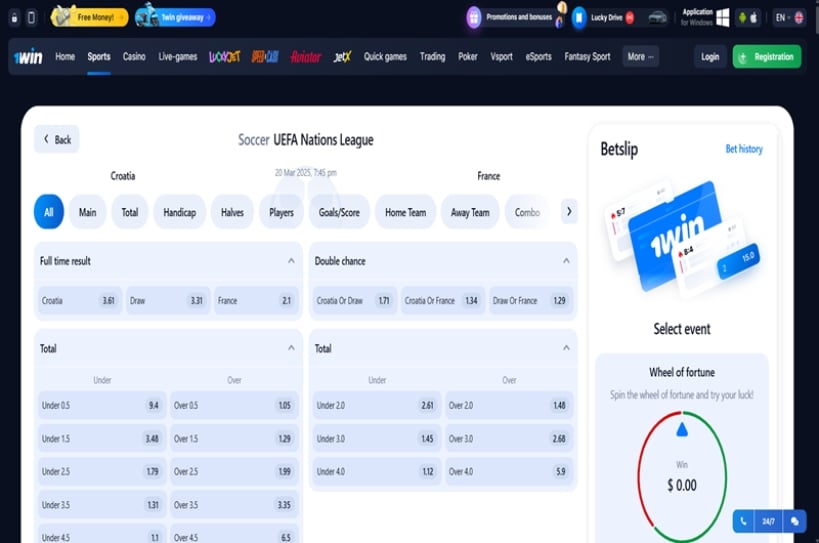Open Promotions and bonuses
The height and width of the screenshot is (543, 819).
coord(514,17)
